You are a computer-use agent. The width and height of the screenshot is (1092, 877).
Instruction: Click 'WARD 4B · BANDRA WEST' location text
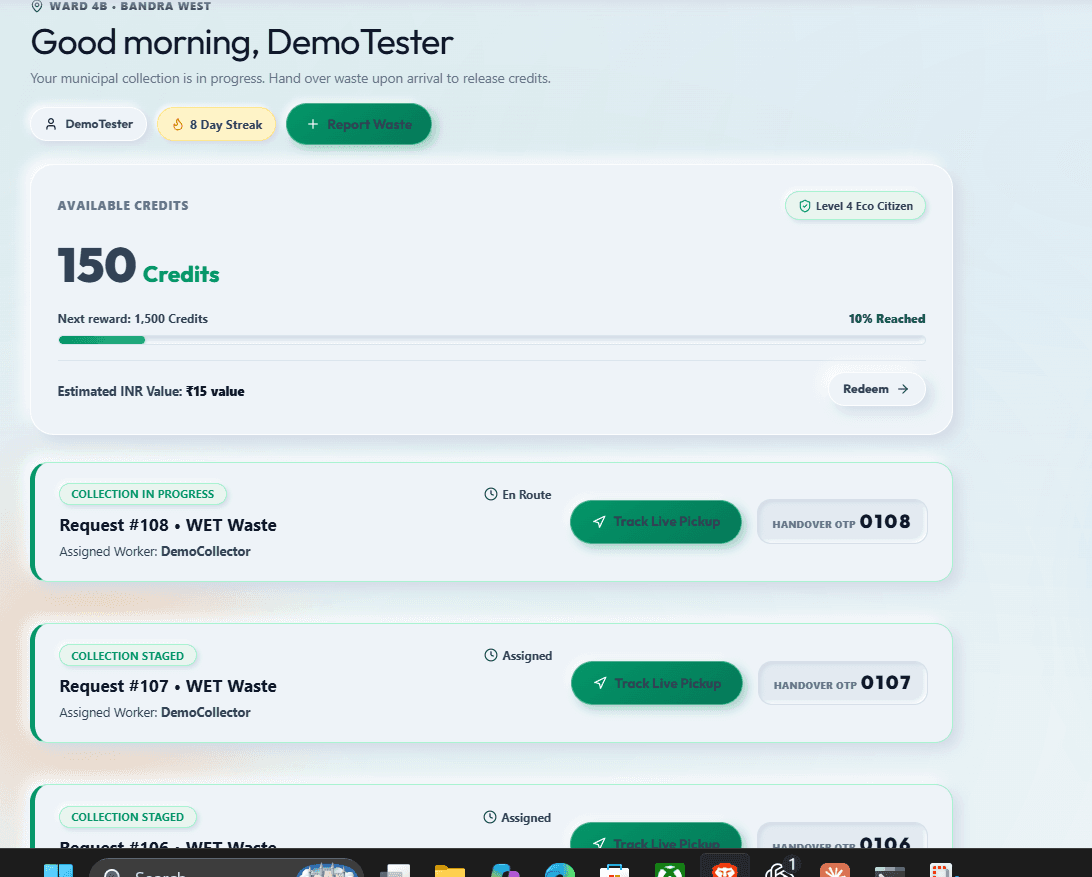coord(130,6)
